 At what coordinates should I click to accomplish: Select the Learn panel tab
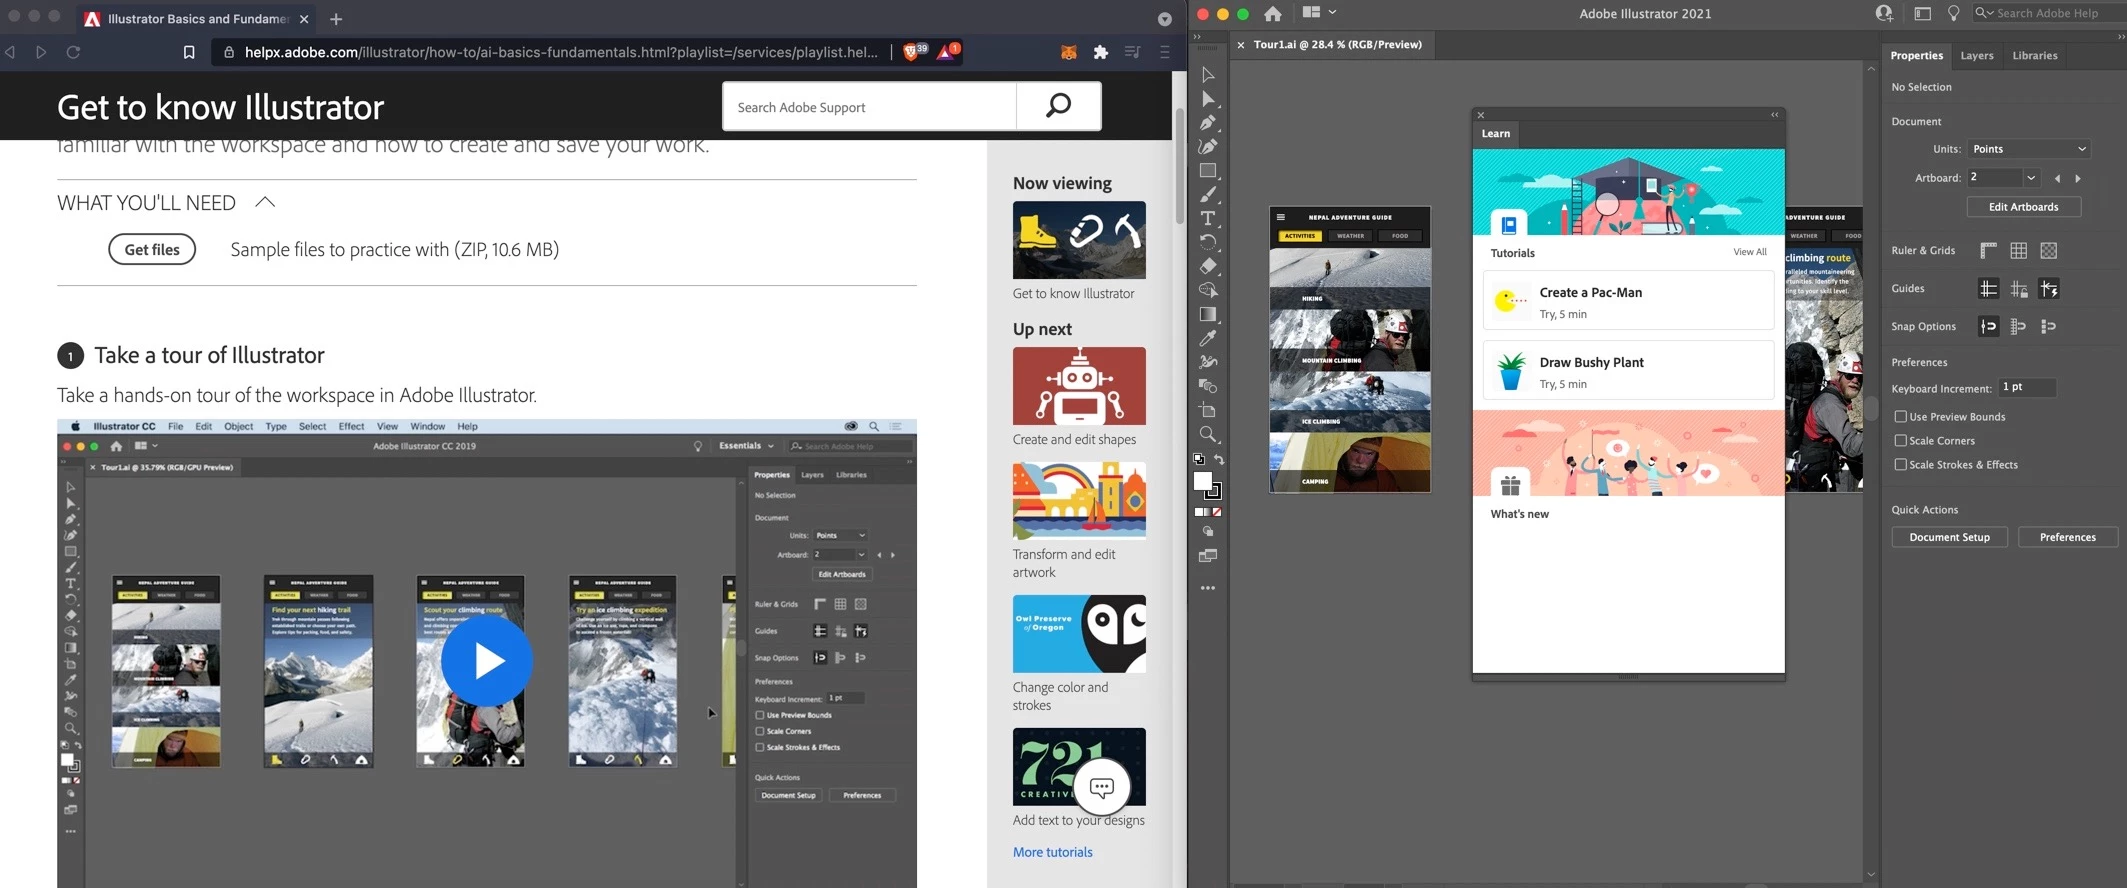pyautogui.click(x=1496, y=134)
